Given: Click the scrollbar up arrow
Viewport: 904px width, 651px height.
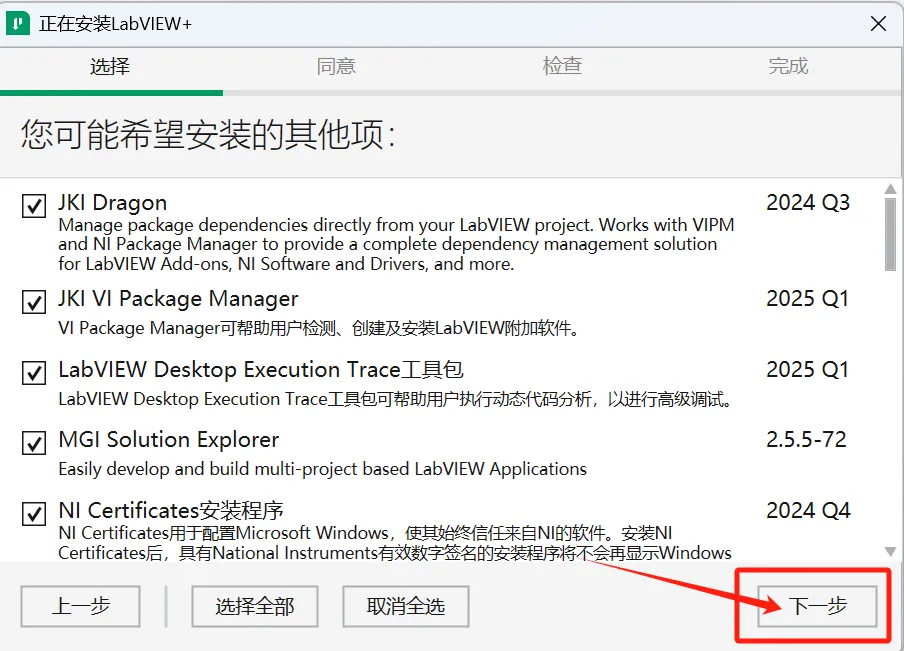Looking at the screenshot, I should point(890,189).
